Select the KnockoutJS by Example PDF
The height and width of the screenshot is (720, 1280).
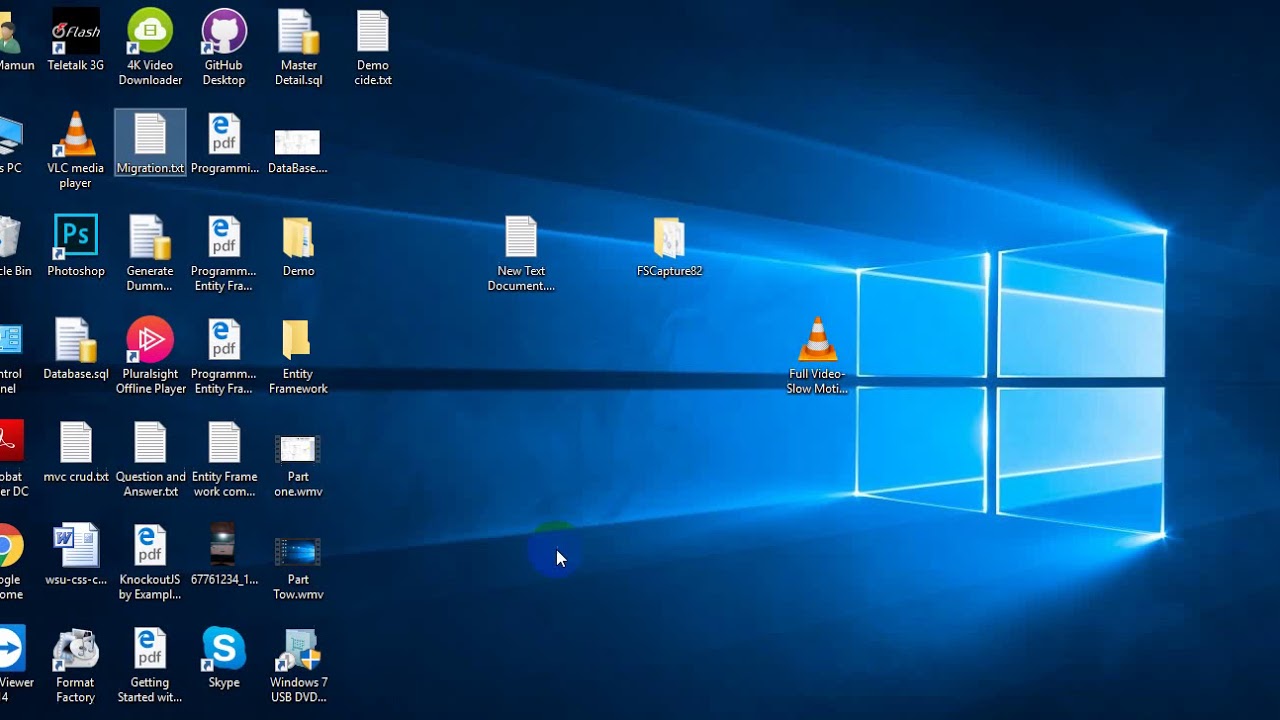(150, 562)
